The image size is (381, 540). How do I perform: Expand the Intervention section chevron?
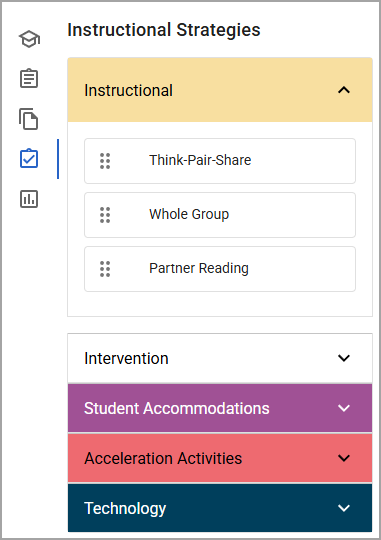click(344, 358)
